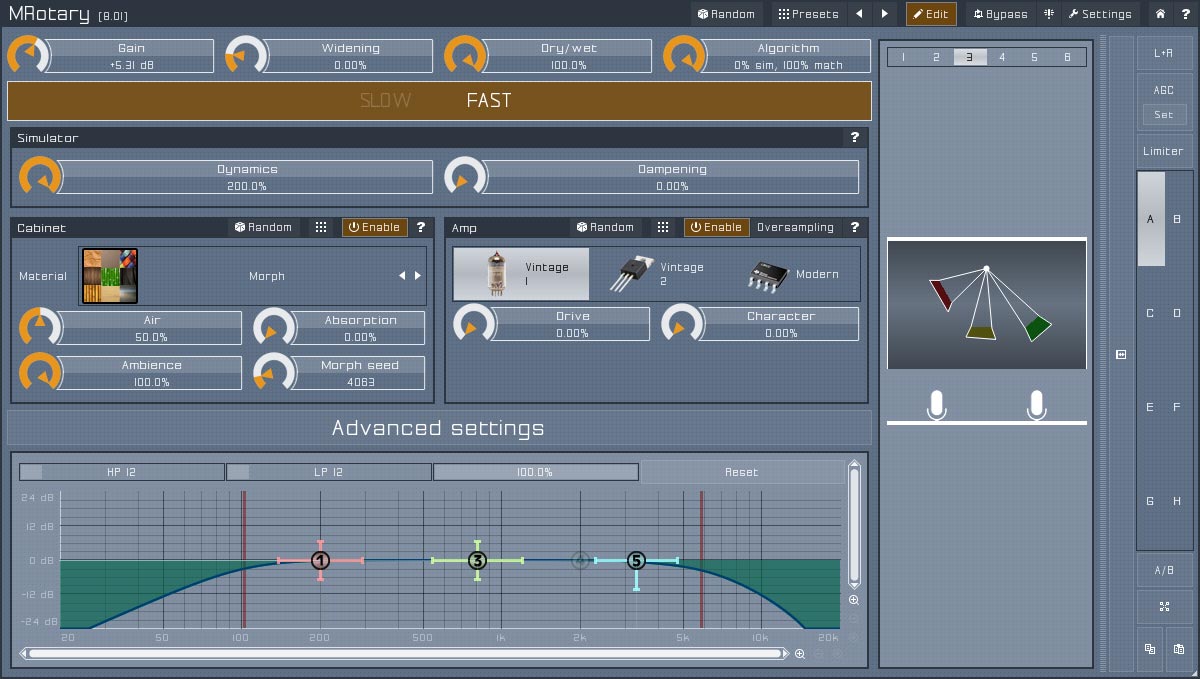This screenshot has height=679, width=1200.
Task: Open the help question mark in the title bar
Action: [1184, 14]
